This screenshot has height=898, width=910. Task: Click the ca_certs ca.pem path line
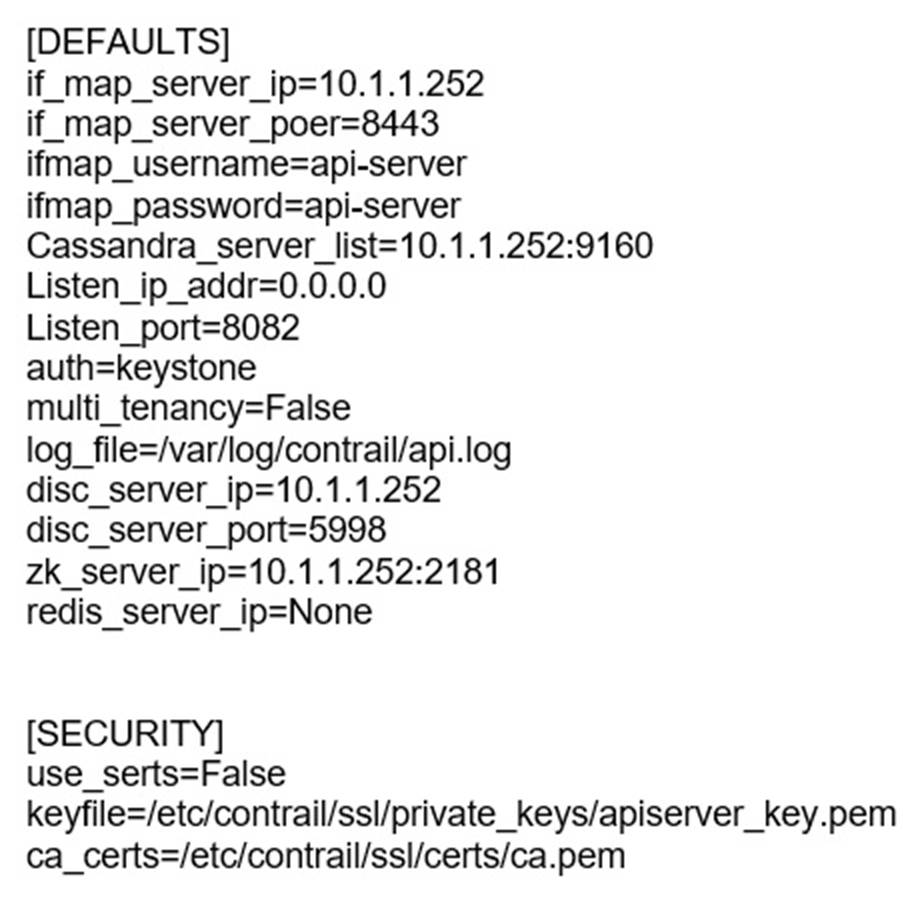[x=325, y=857]
